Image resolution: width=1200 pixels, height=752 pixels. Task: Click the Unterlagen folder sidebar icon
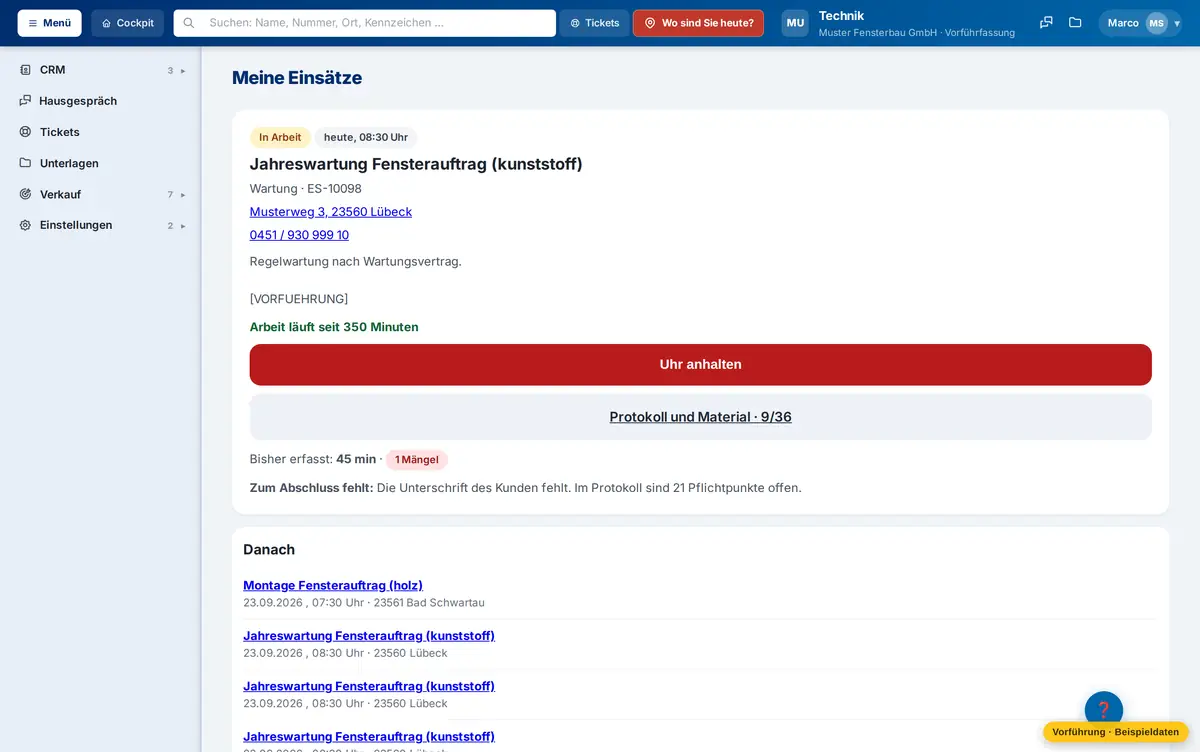[x=26, y=163]
